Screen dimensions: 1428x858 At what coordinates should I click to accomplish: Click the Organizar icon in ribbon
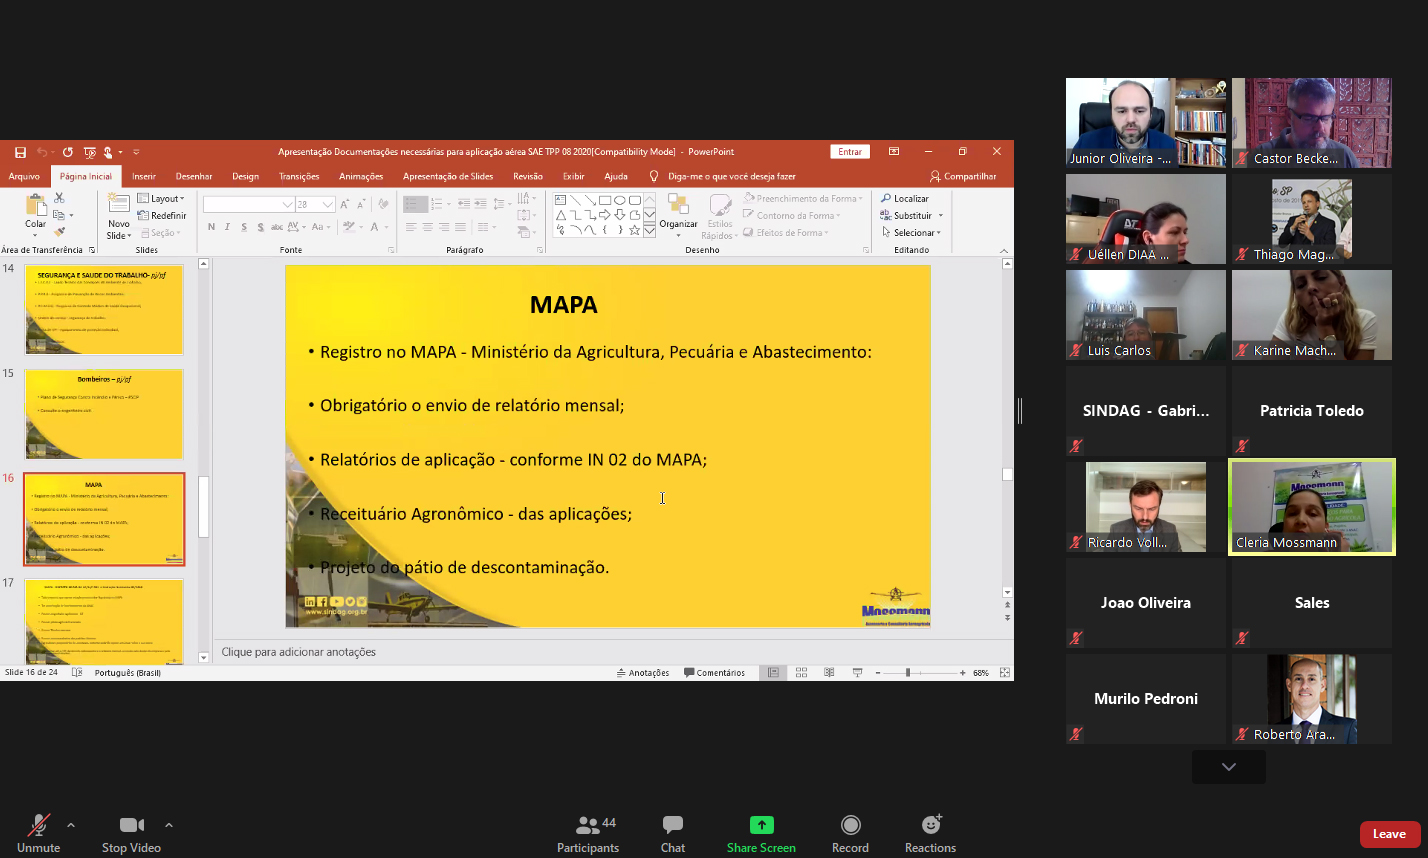point(678,209)
